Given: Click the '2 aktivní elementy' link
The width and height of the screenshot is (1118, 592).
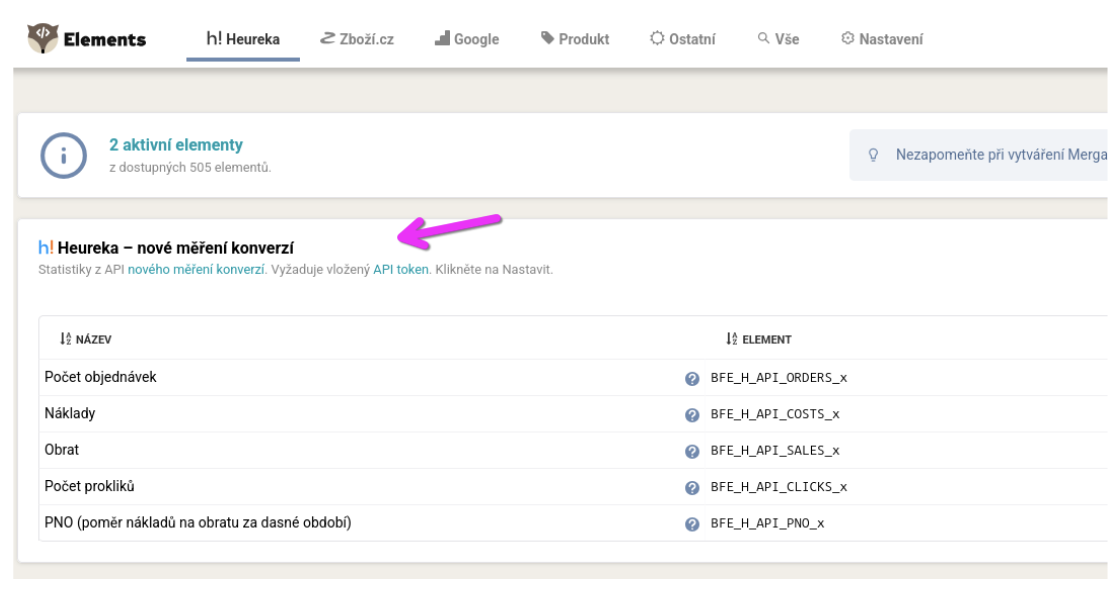Looking at the screenshot, I should 176,145.
